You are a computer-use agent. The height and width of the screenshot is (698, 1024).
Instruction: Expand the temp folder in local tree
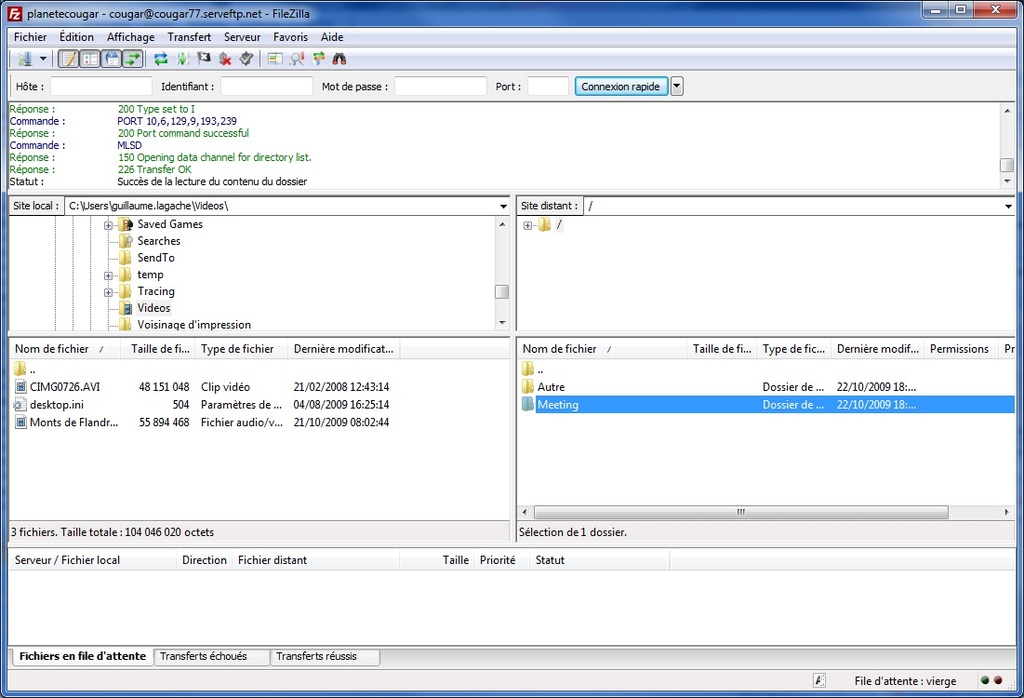(108, 275)
